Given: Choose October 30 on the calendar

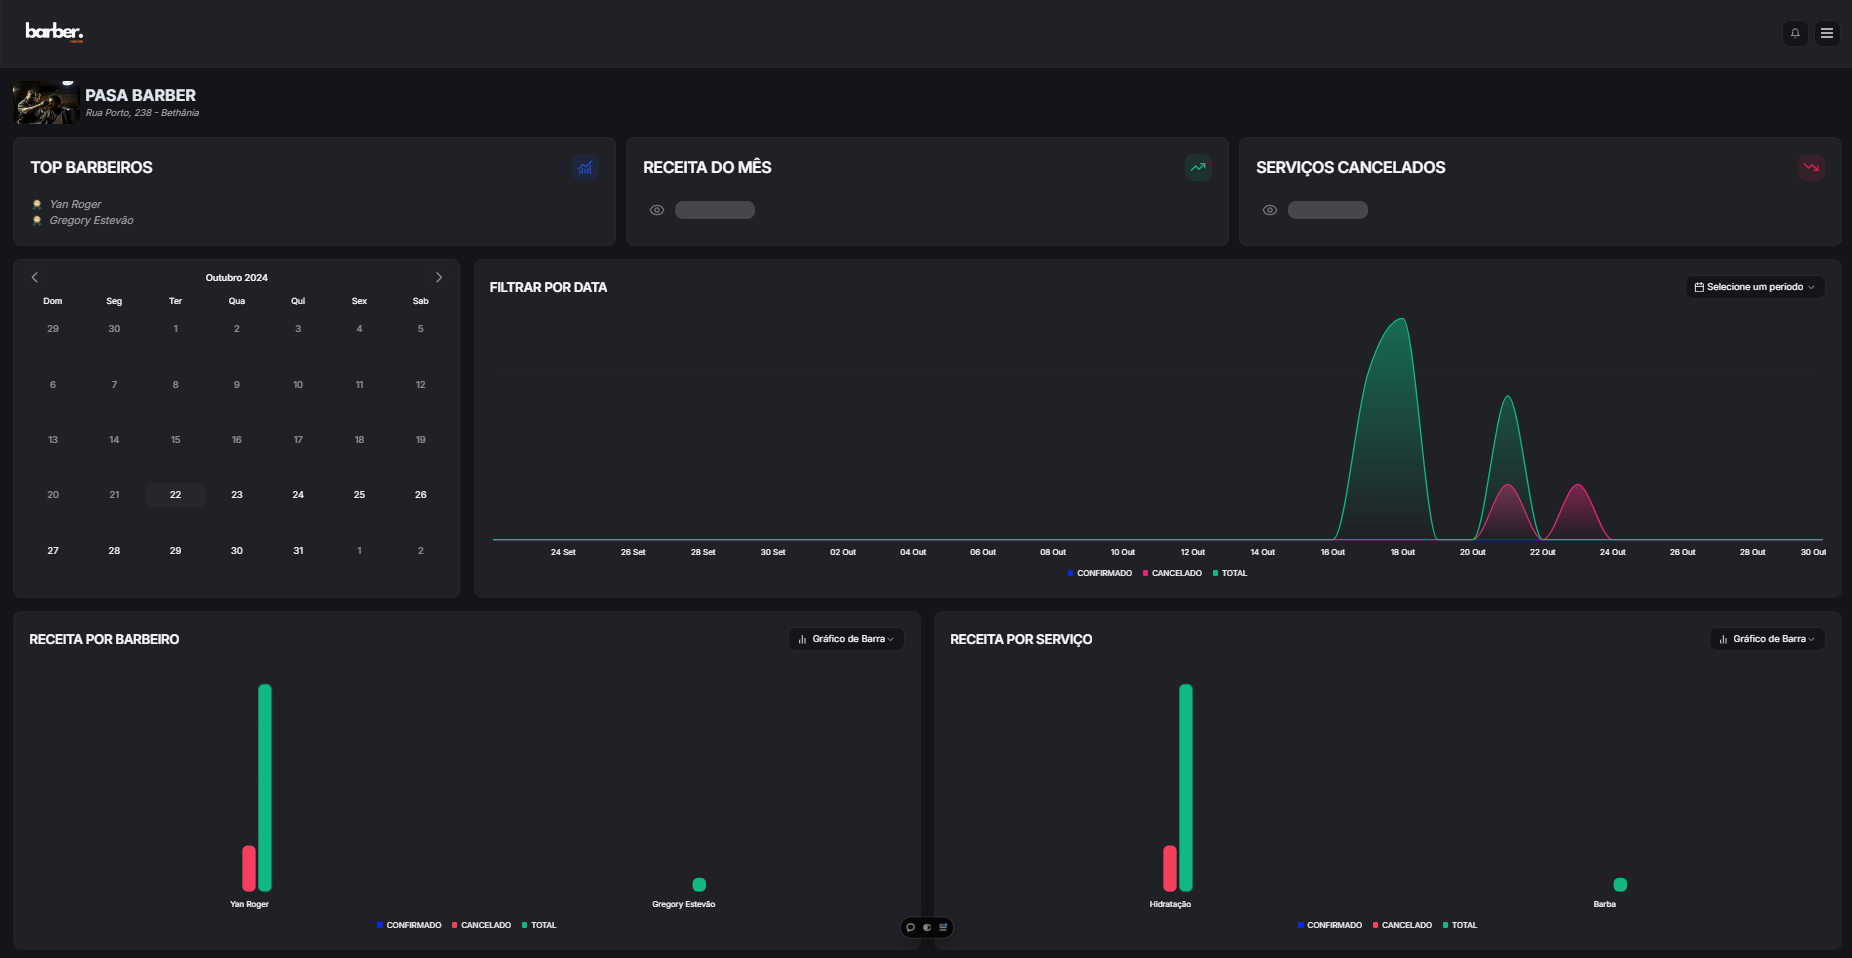Looking at the screenshot, I should pyautogui.click(x=237, y=551).
